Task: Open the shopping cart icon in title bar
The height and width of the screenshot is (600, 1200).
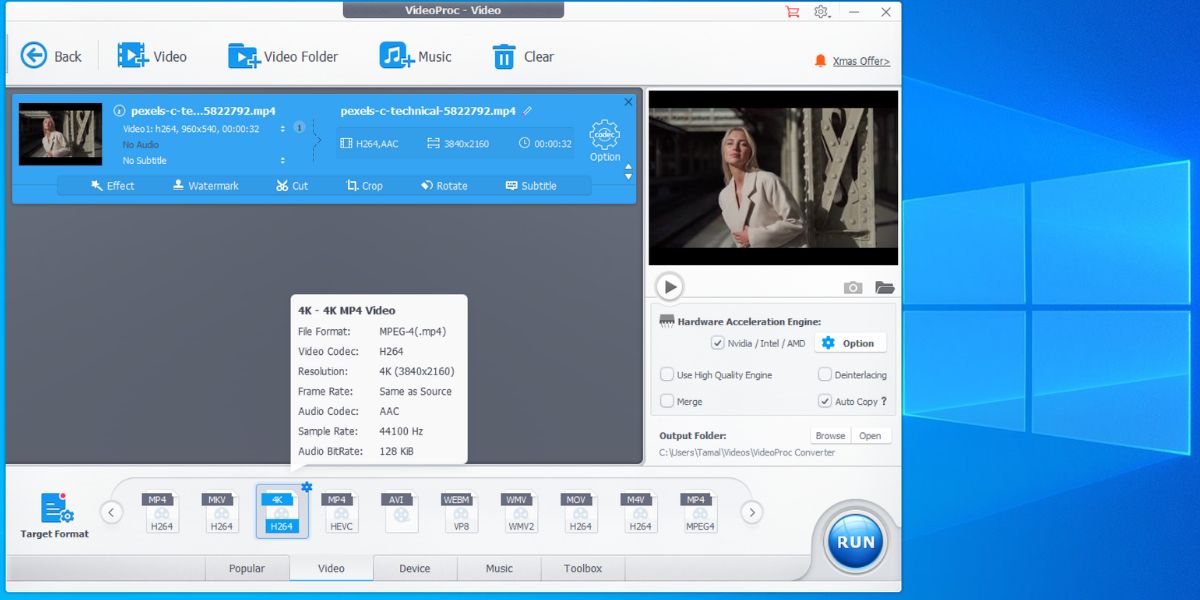Action: pos(793,12)
